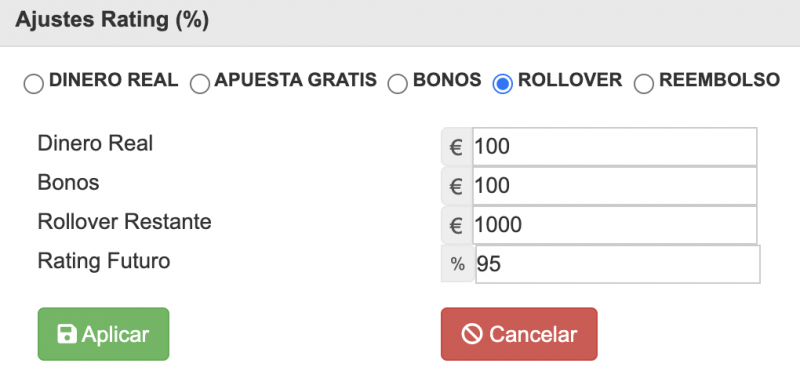Click the euro symbol beside Rollover Restante field
This screenshot has width=800, height=367.
point(456,225)
